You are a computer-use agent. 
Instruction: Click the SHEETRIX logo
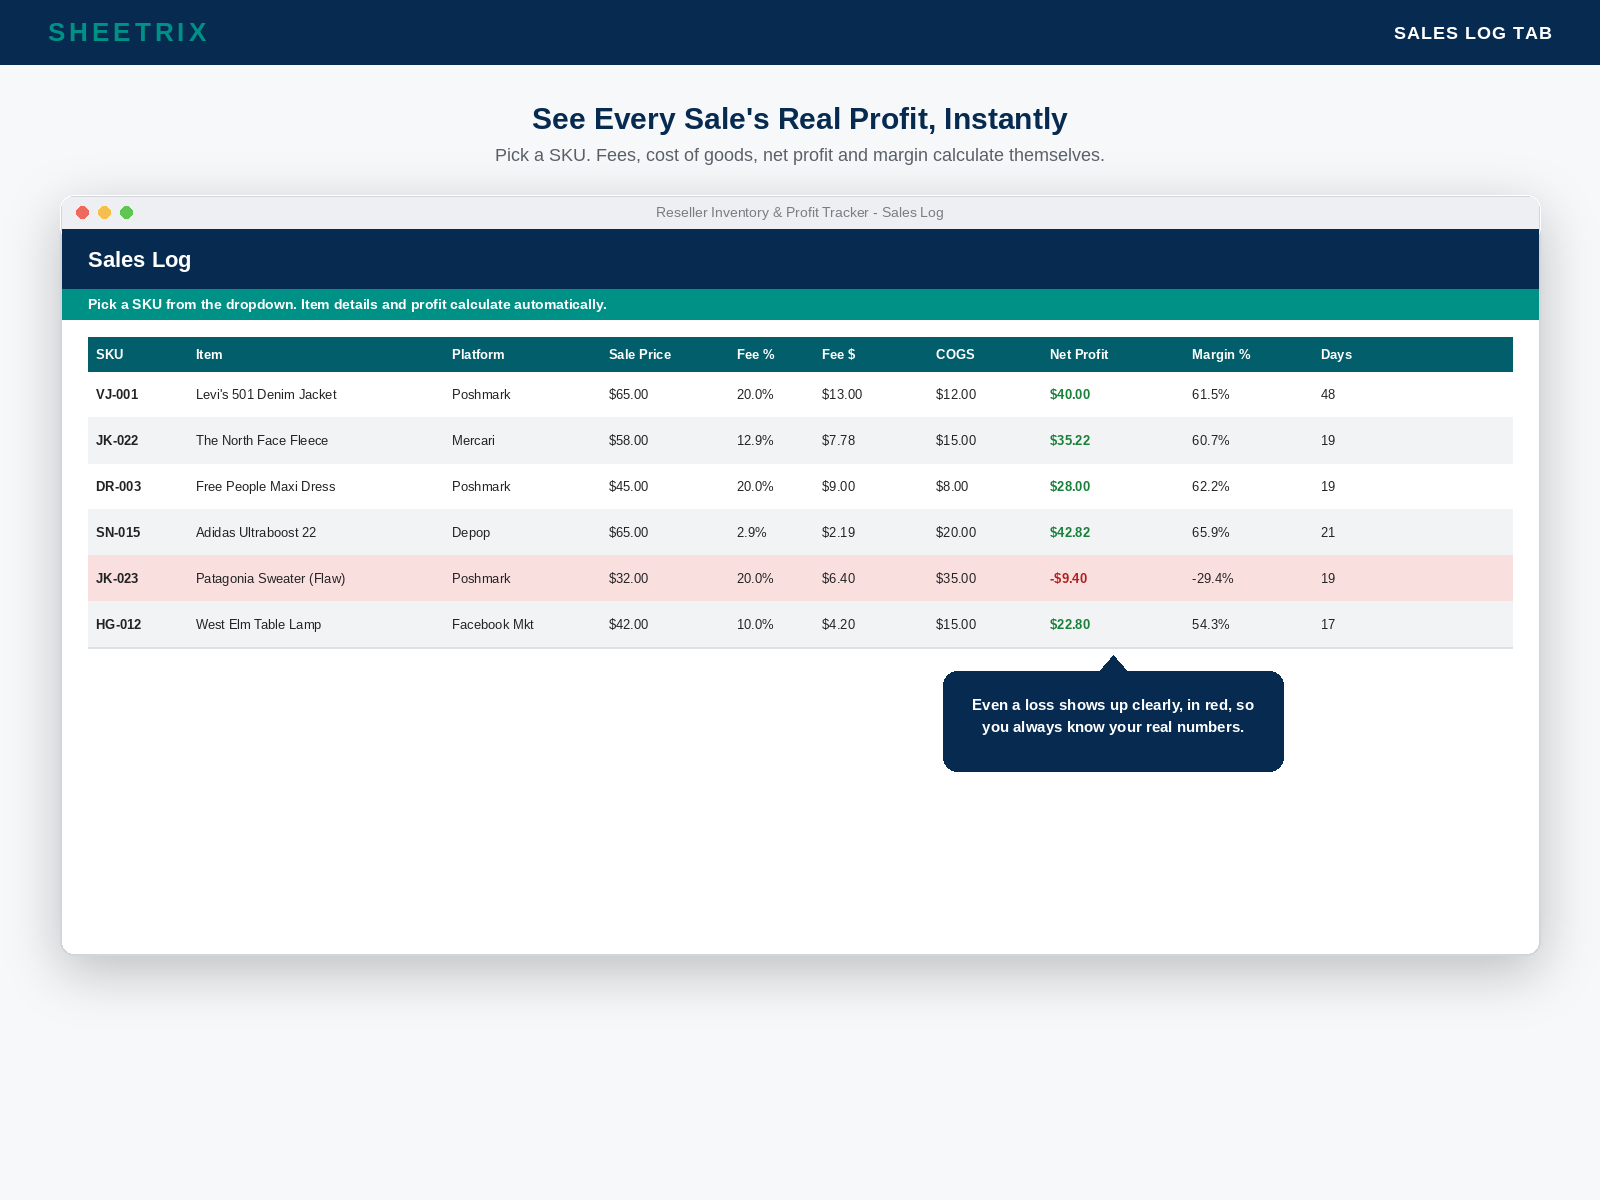tap(128, 33)
